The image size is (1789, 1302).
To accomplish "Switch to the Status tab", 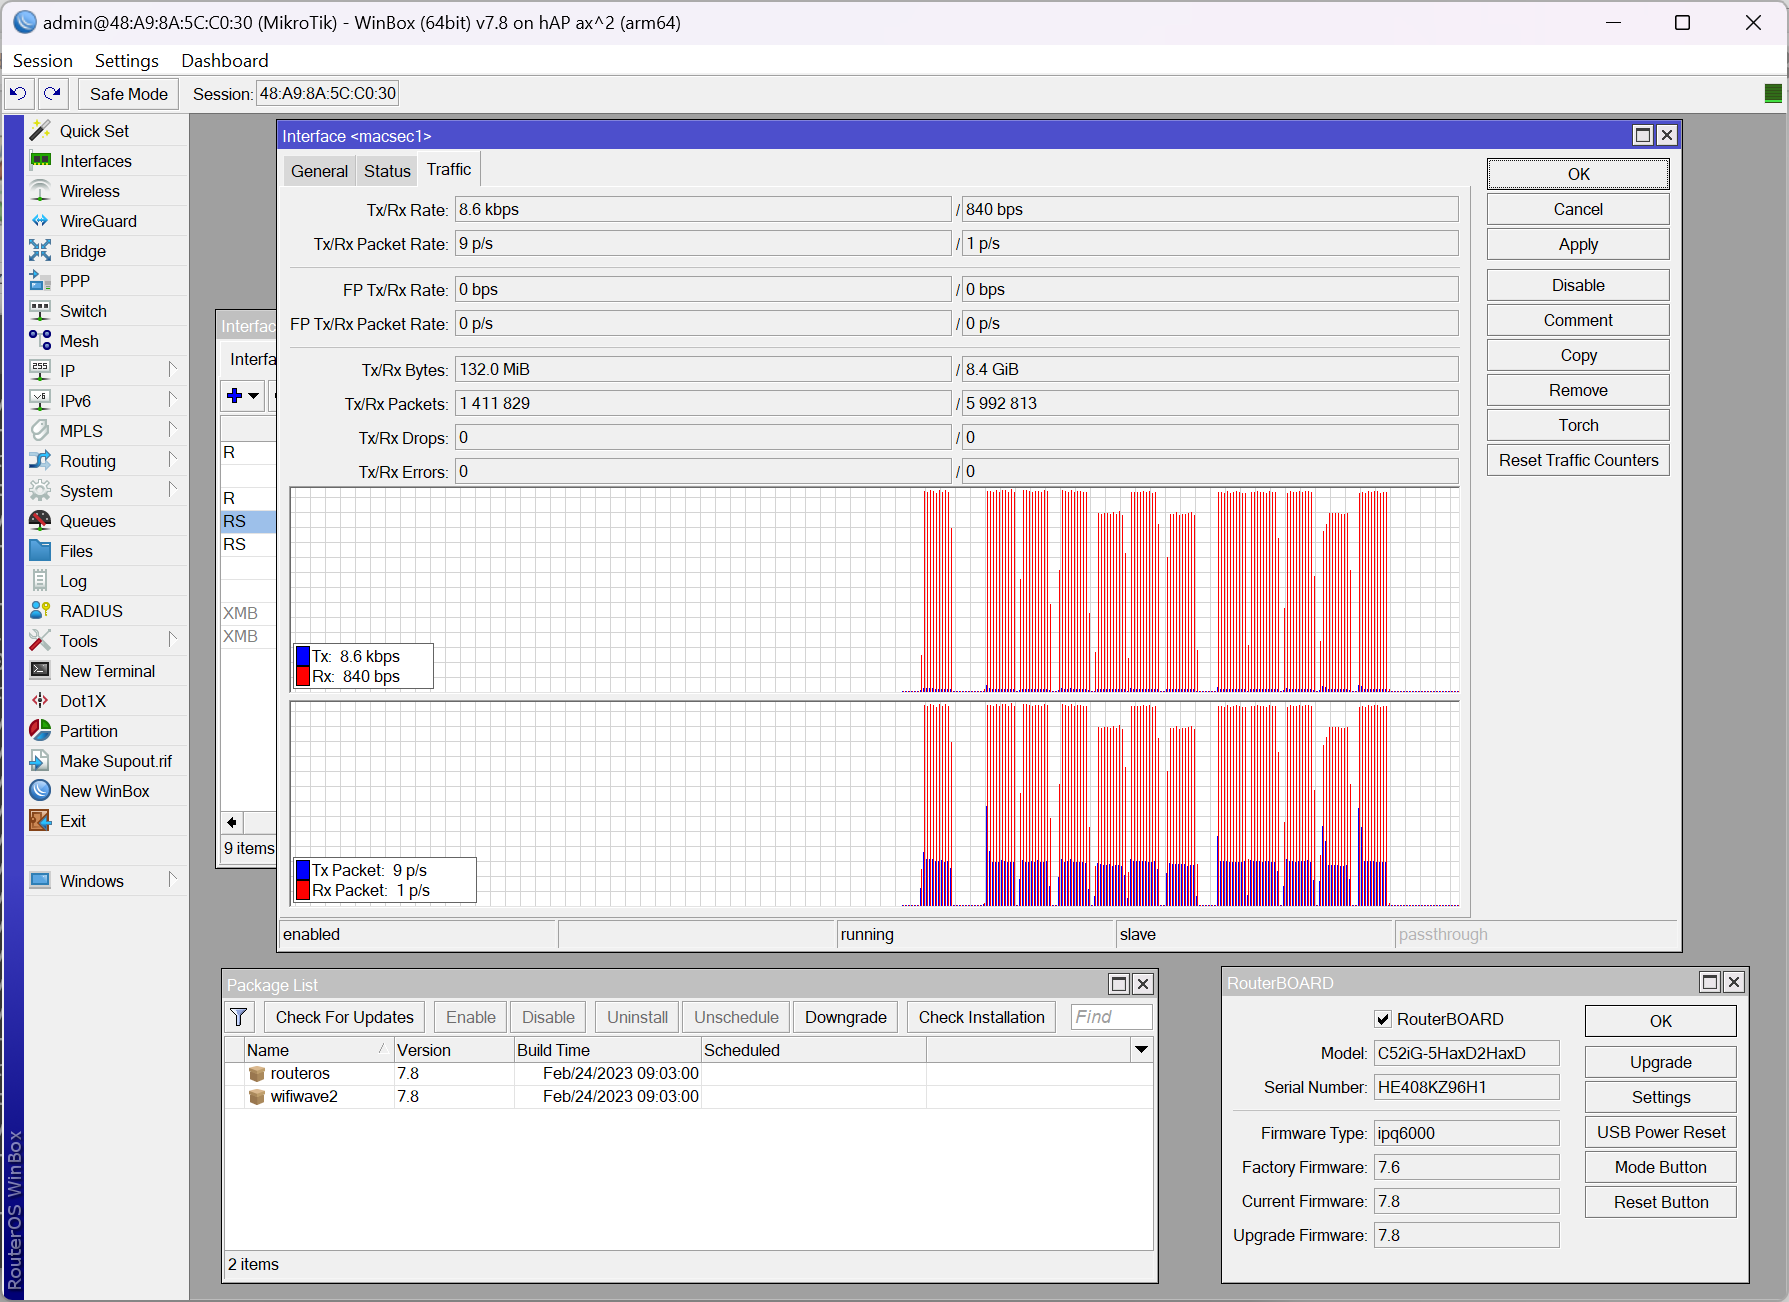I will tap(387, 171).
